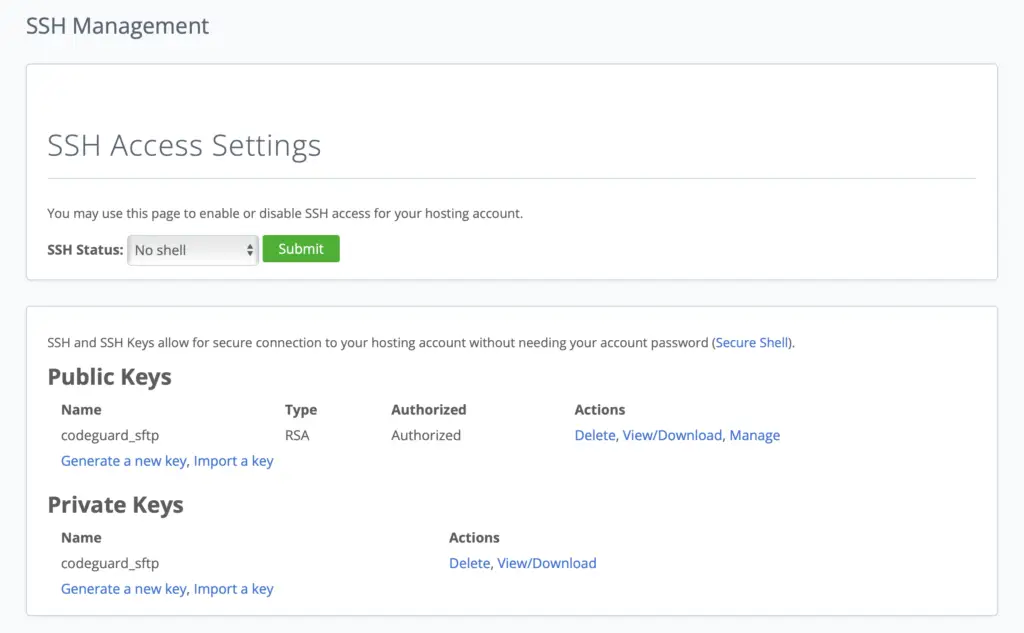Click the Type column header

(301, 410)
